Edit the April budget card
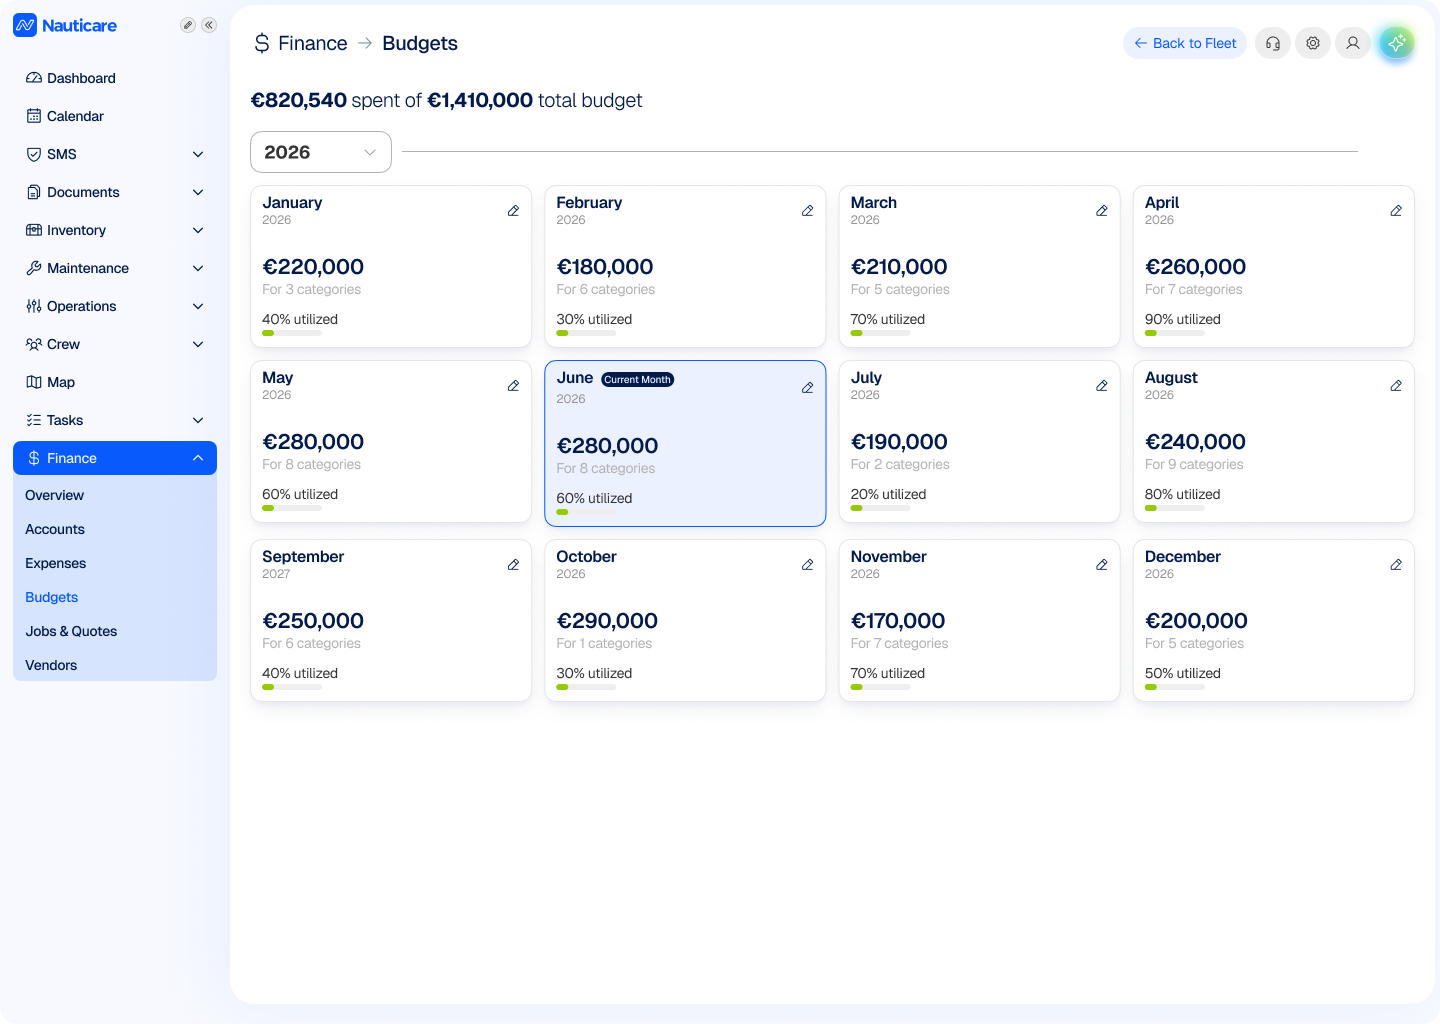This screenshot has height=1024, width=1440. click(x=1396, y=211)
